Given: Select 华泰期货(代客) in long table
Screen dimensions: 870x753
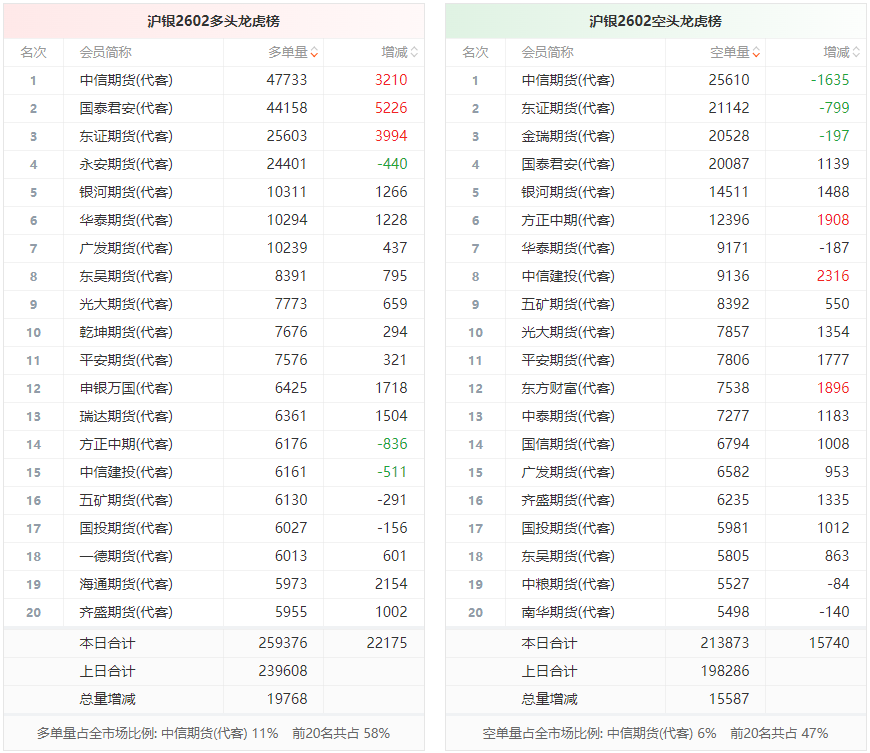Looking at the screenshot, I should coord(126,220).
